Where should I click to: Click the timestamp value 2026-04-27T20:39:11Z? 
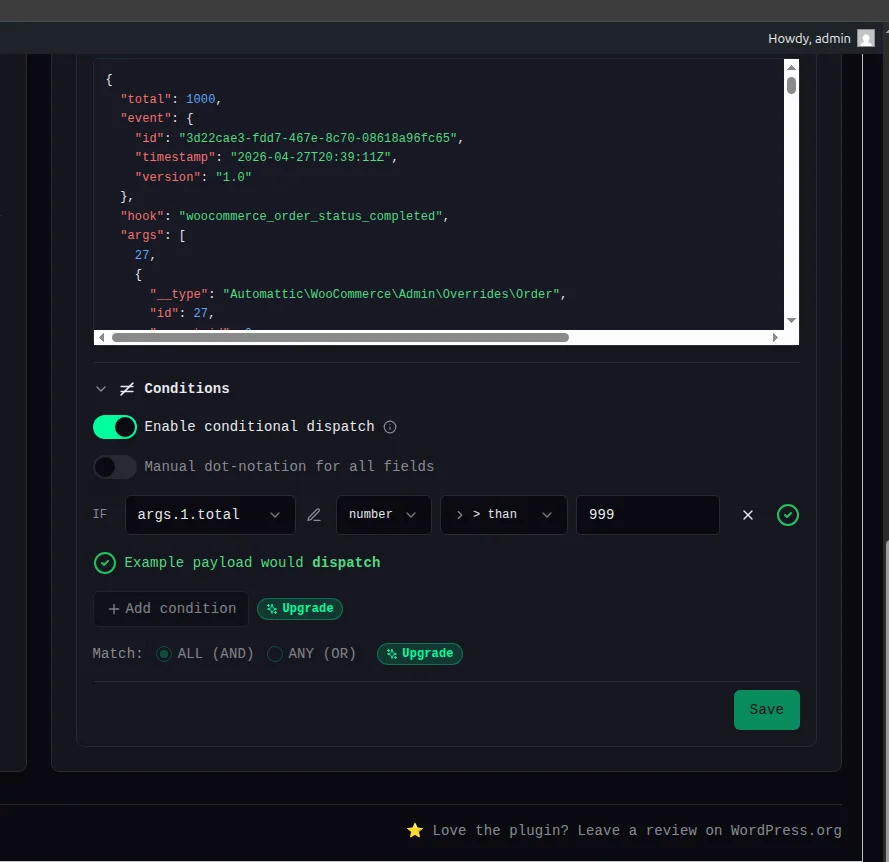pyautogui.click(x=311, y=157)
